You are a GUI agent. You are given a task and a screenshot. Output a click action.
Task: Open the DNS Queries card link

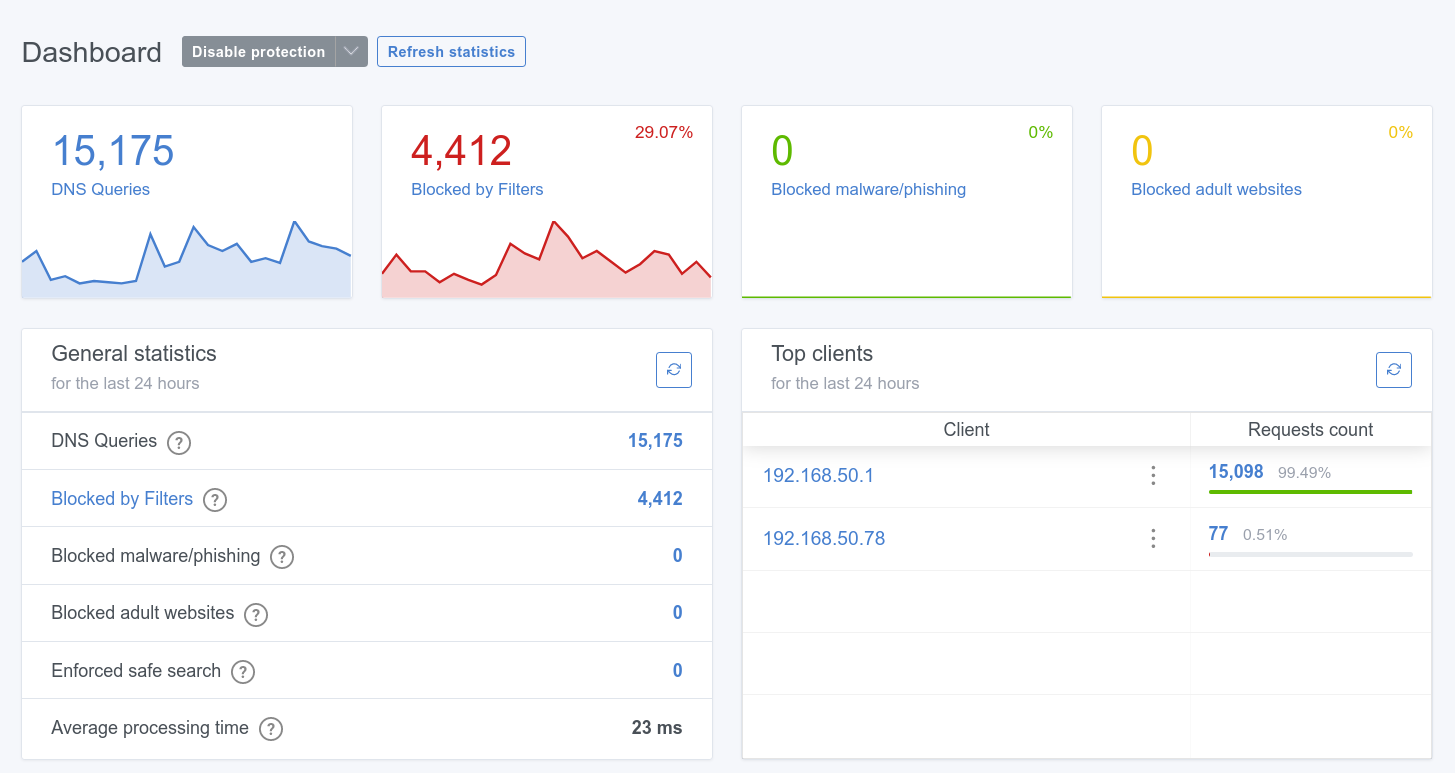(100, 189)
